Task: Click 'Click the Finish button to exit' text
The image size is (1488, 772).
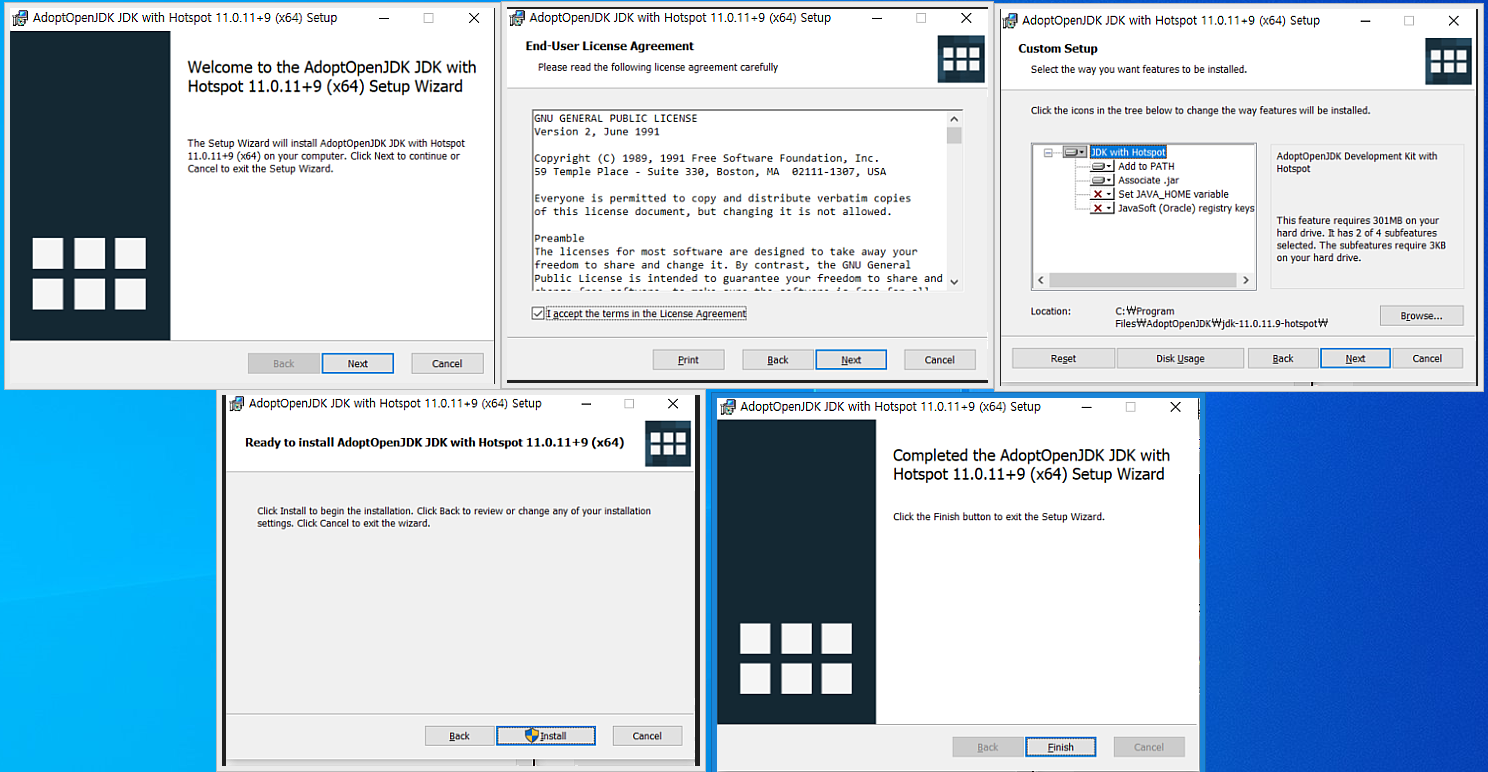Action: click(x=998, y=517)
